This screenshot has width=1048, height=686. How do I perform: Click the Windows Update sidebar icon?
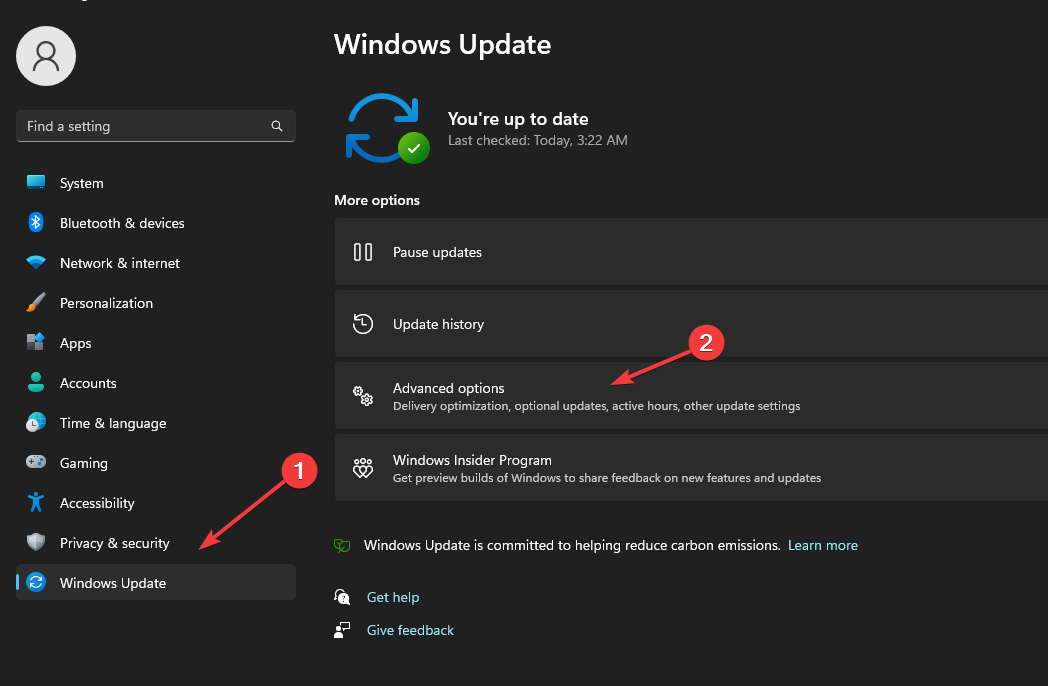[x=36, y=582]
